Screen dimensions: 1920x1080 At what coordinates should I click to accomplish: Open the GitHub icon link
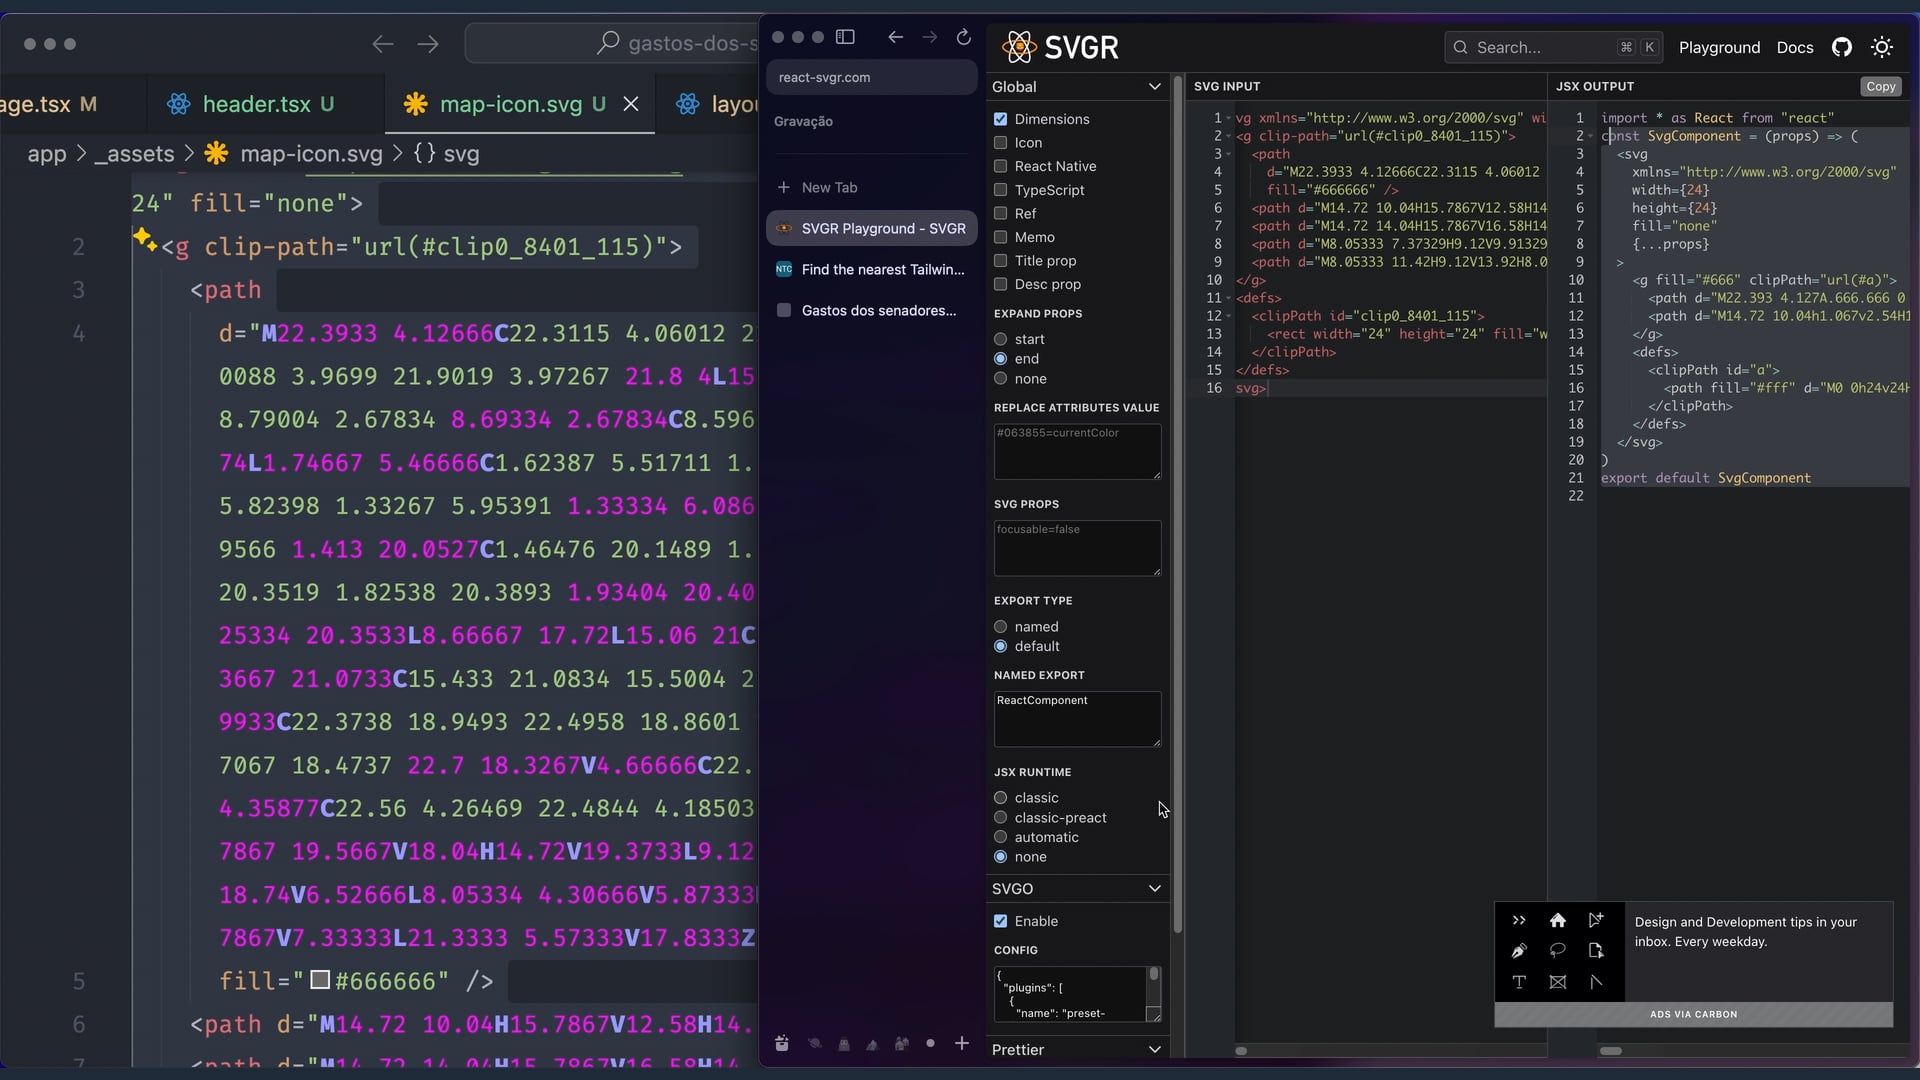coord(1841,47)
